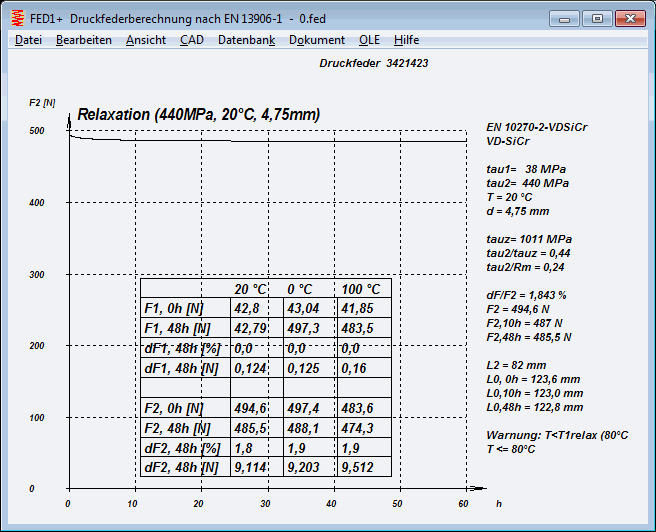
Task: Click the Warnung T<T1relax text
Action: (557, 435)
